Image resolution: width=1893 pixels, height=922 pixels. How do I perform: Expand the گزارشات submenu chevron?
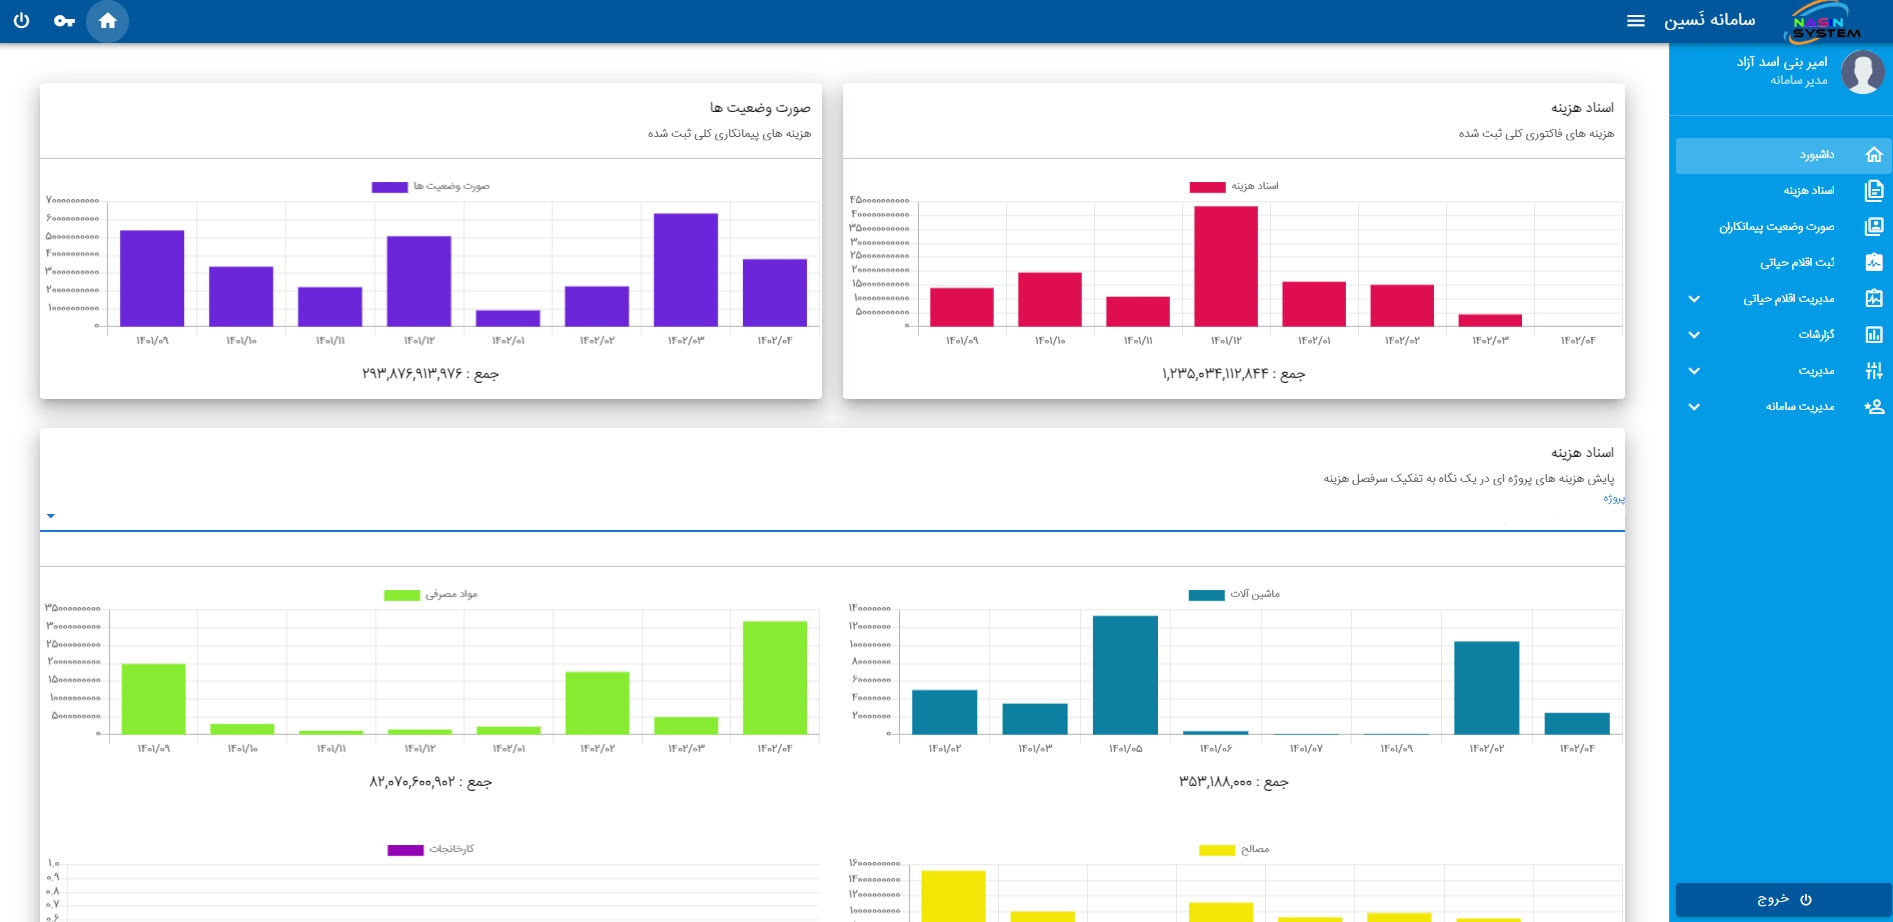click(1694, 335)
